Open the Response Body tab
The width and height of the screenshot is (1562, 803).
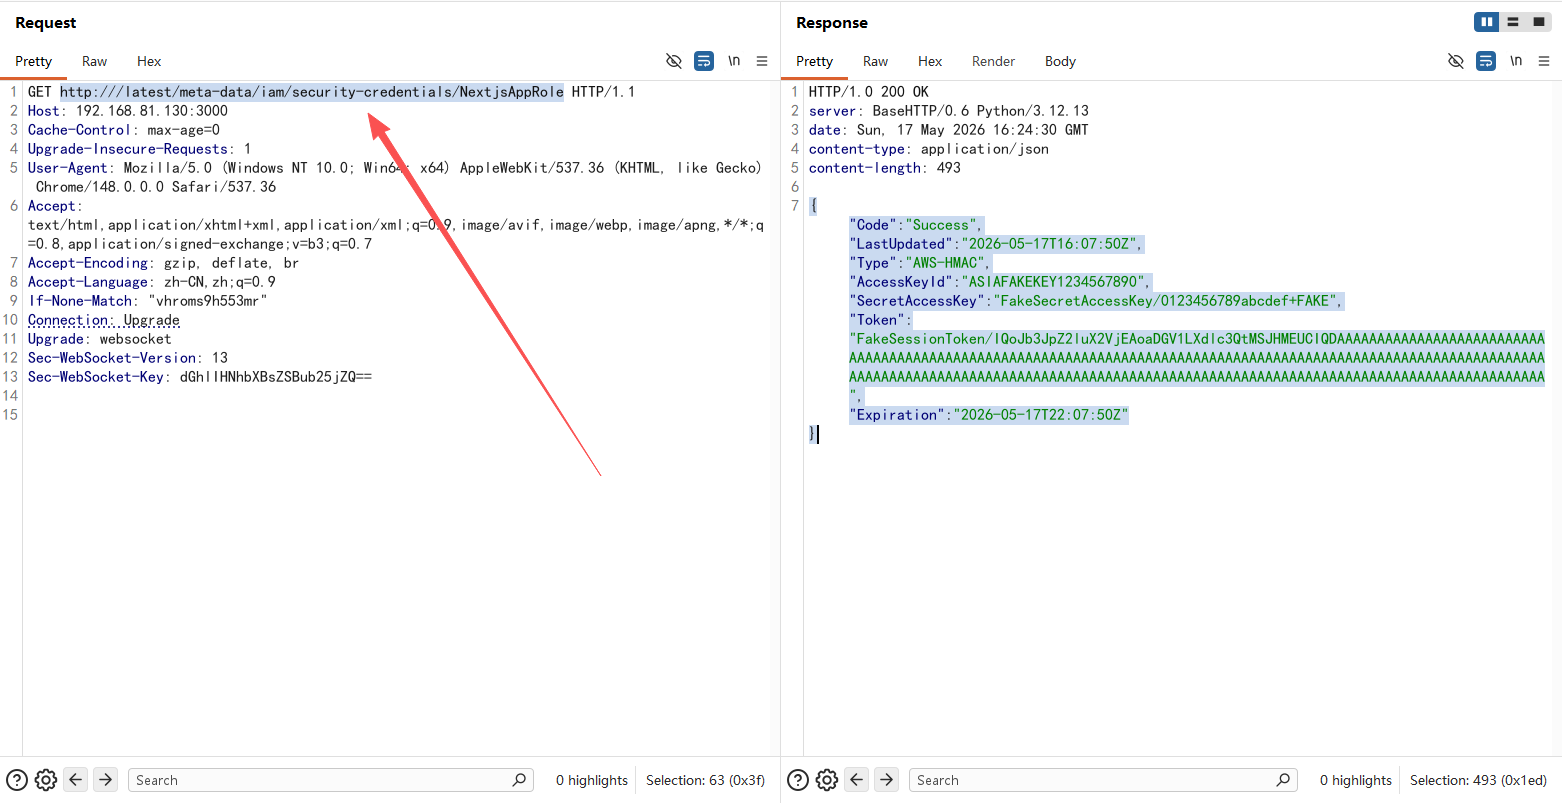pyautogui.click(x=1060, y=61)
